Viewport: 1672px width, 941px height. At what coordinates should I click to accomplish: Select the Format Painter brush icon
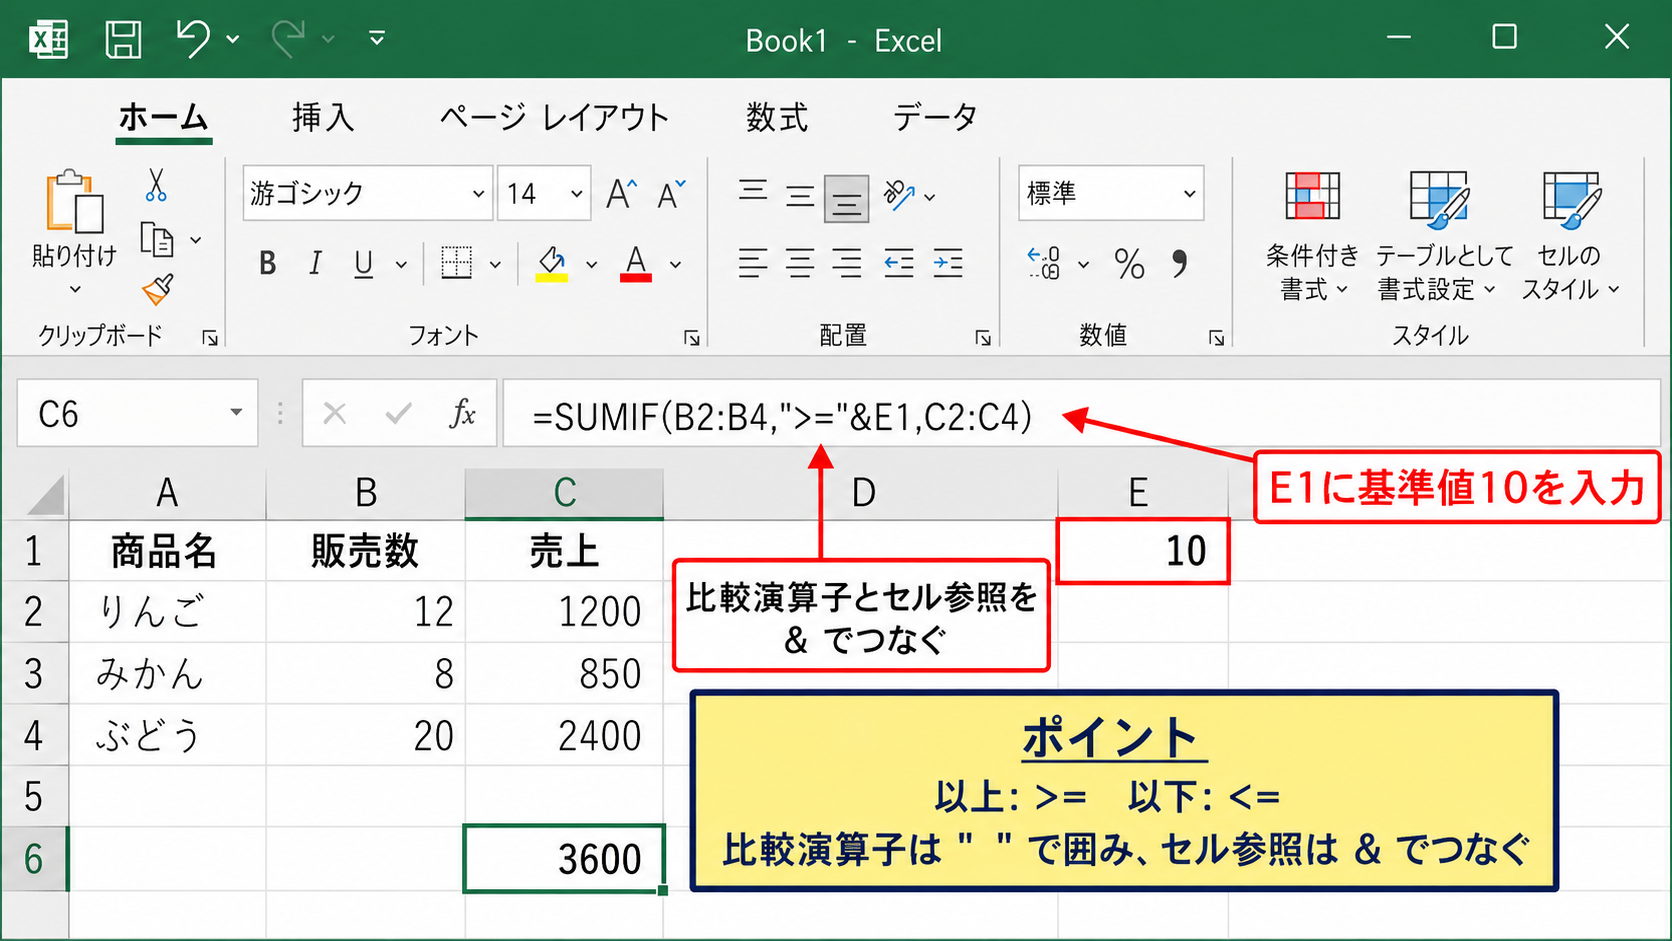(x=157, y=290)
